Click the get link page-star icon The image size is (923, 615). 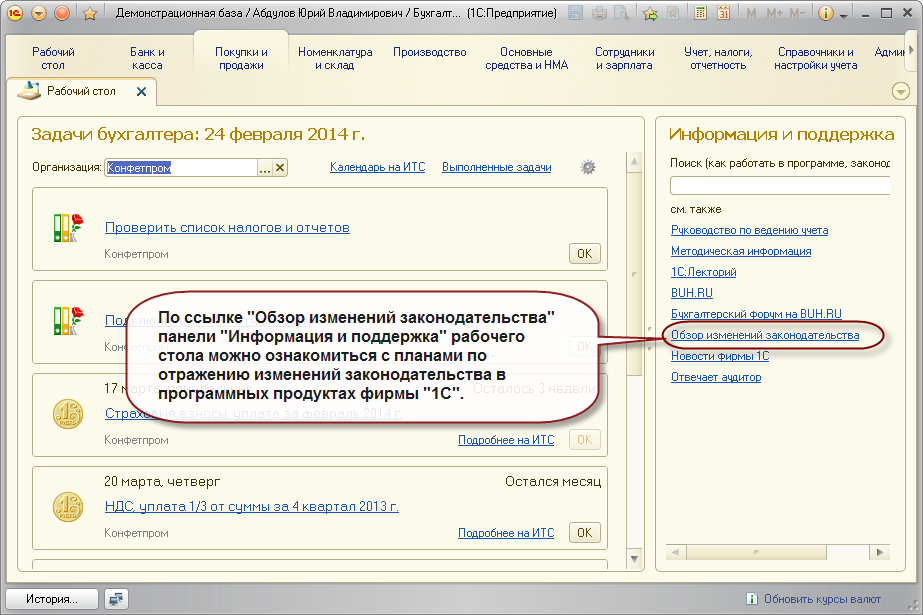coord(673,12)
